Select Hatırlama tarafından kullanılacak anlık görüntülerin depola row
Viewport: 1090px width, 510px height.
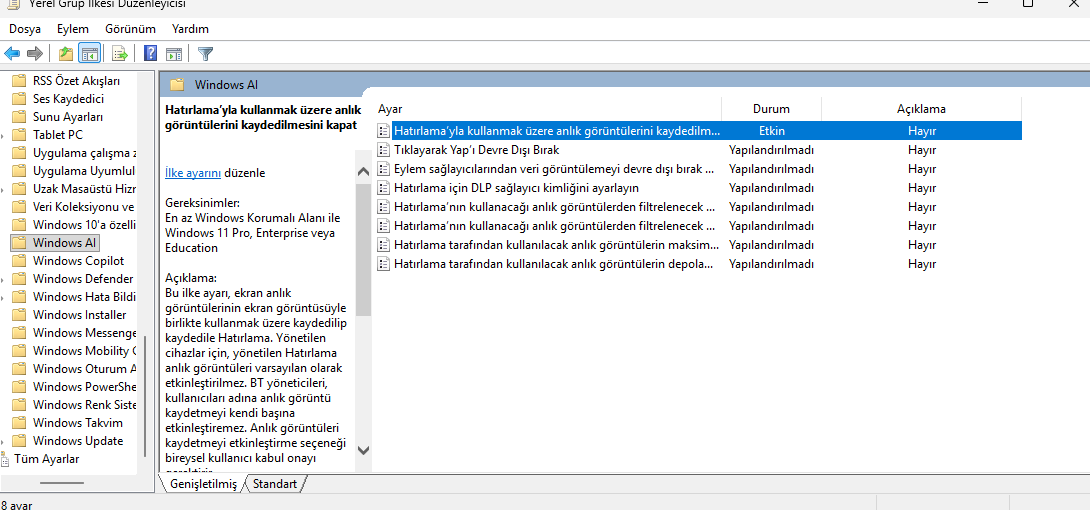pyautogui.click(x=699, y=264)
